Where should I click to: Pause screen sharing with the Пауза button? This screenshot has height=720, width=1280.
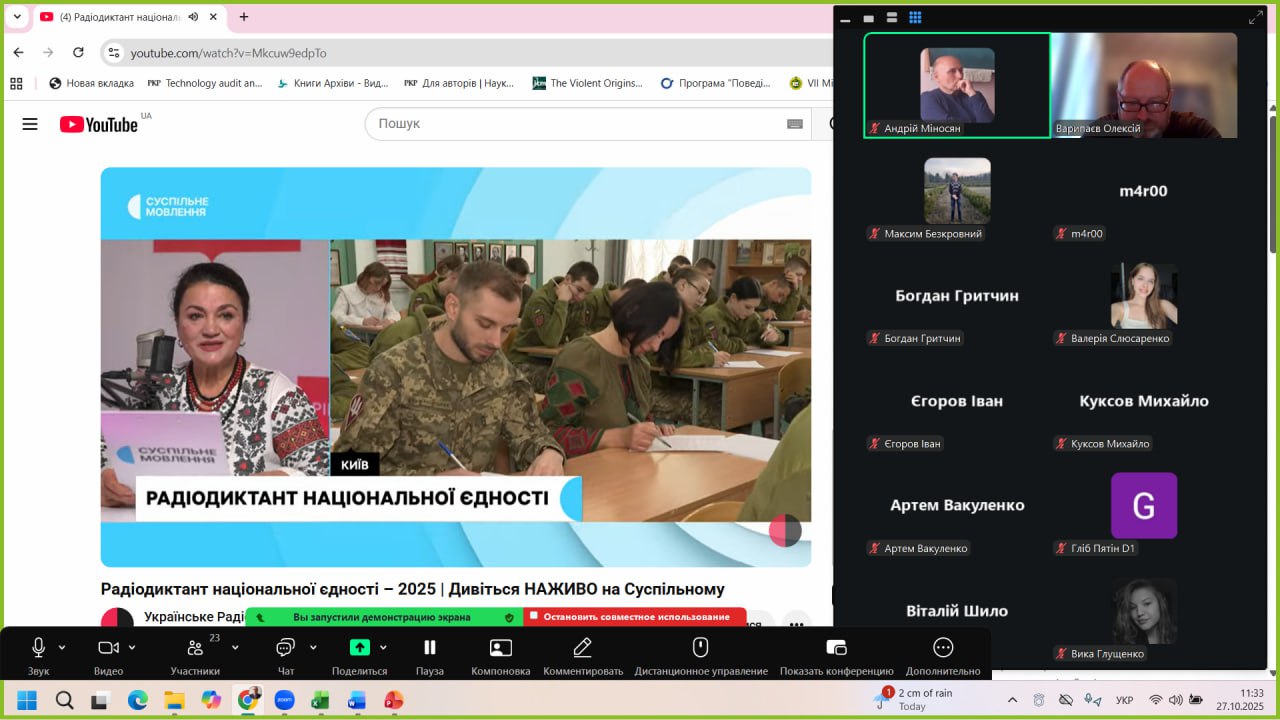pos(429,648)
